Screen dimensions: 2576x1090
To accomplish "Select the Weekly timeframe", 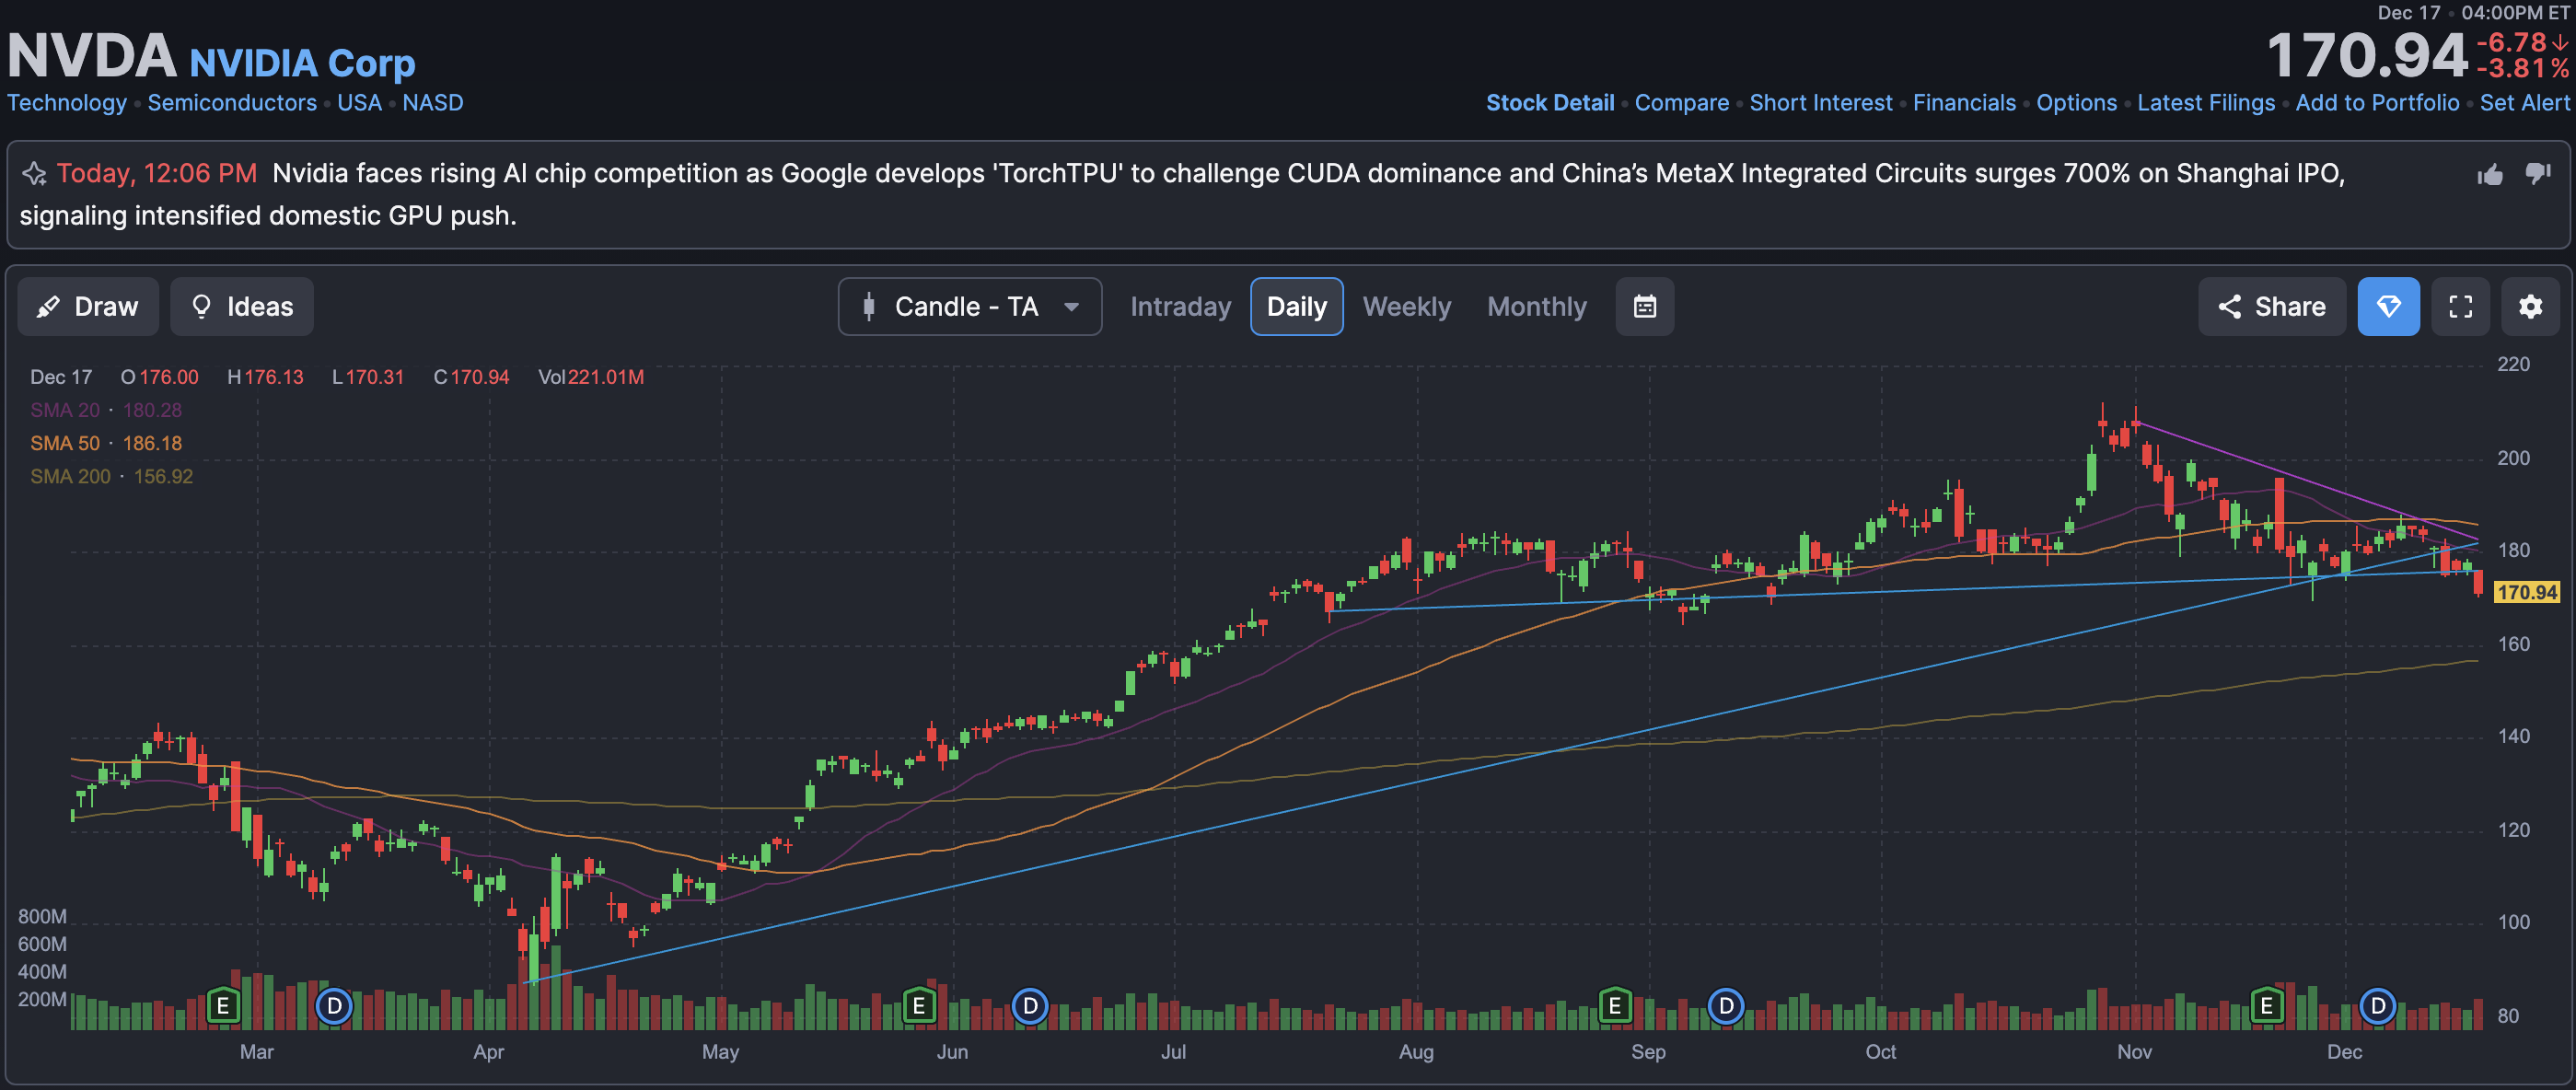I will [1406, 306].
